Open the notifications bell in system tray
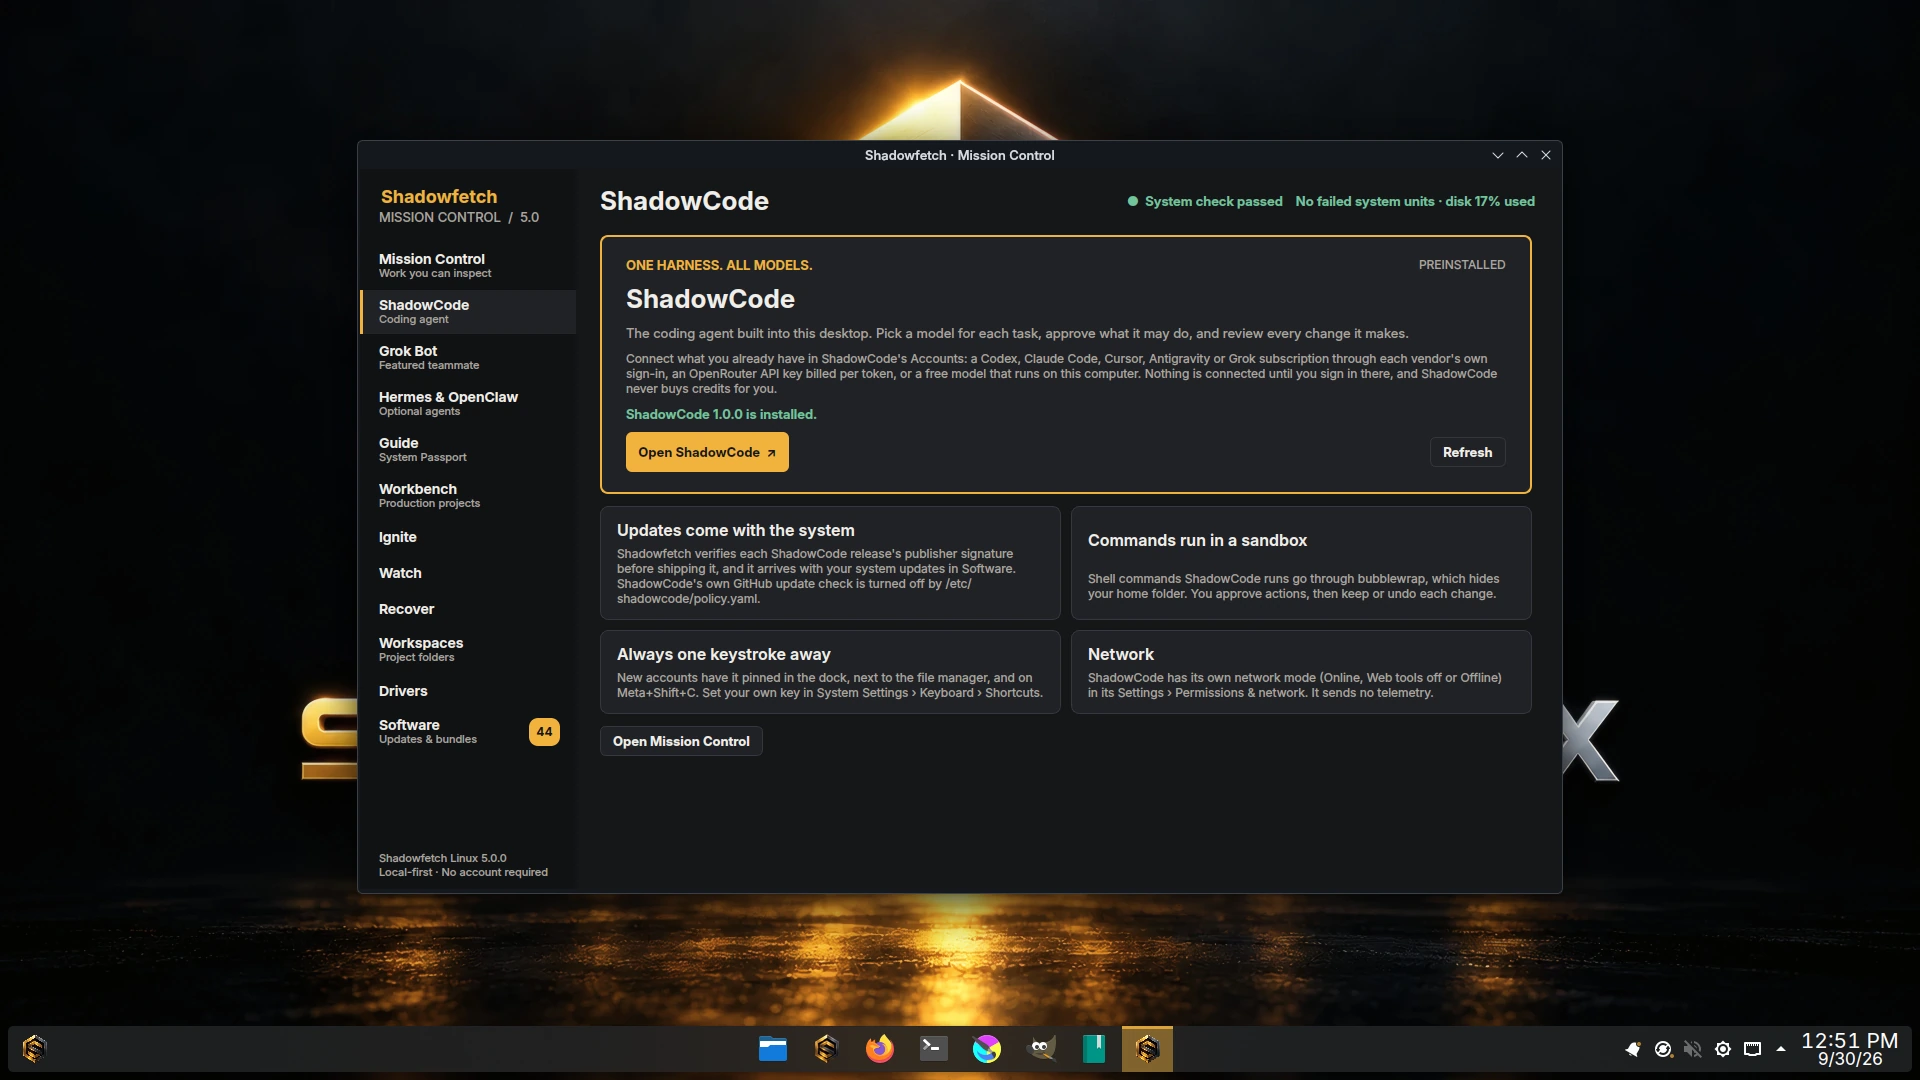 [1633, 1049]
